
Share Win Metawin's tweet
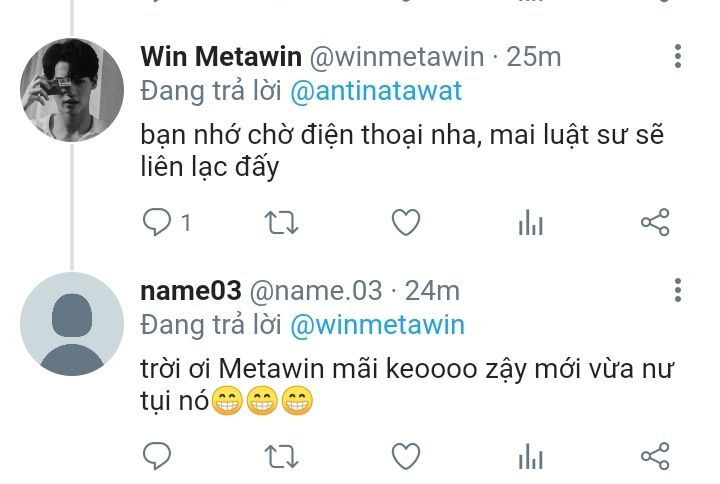[x=655, y=222]
